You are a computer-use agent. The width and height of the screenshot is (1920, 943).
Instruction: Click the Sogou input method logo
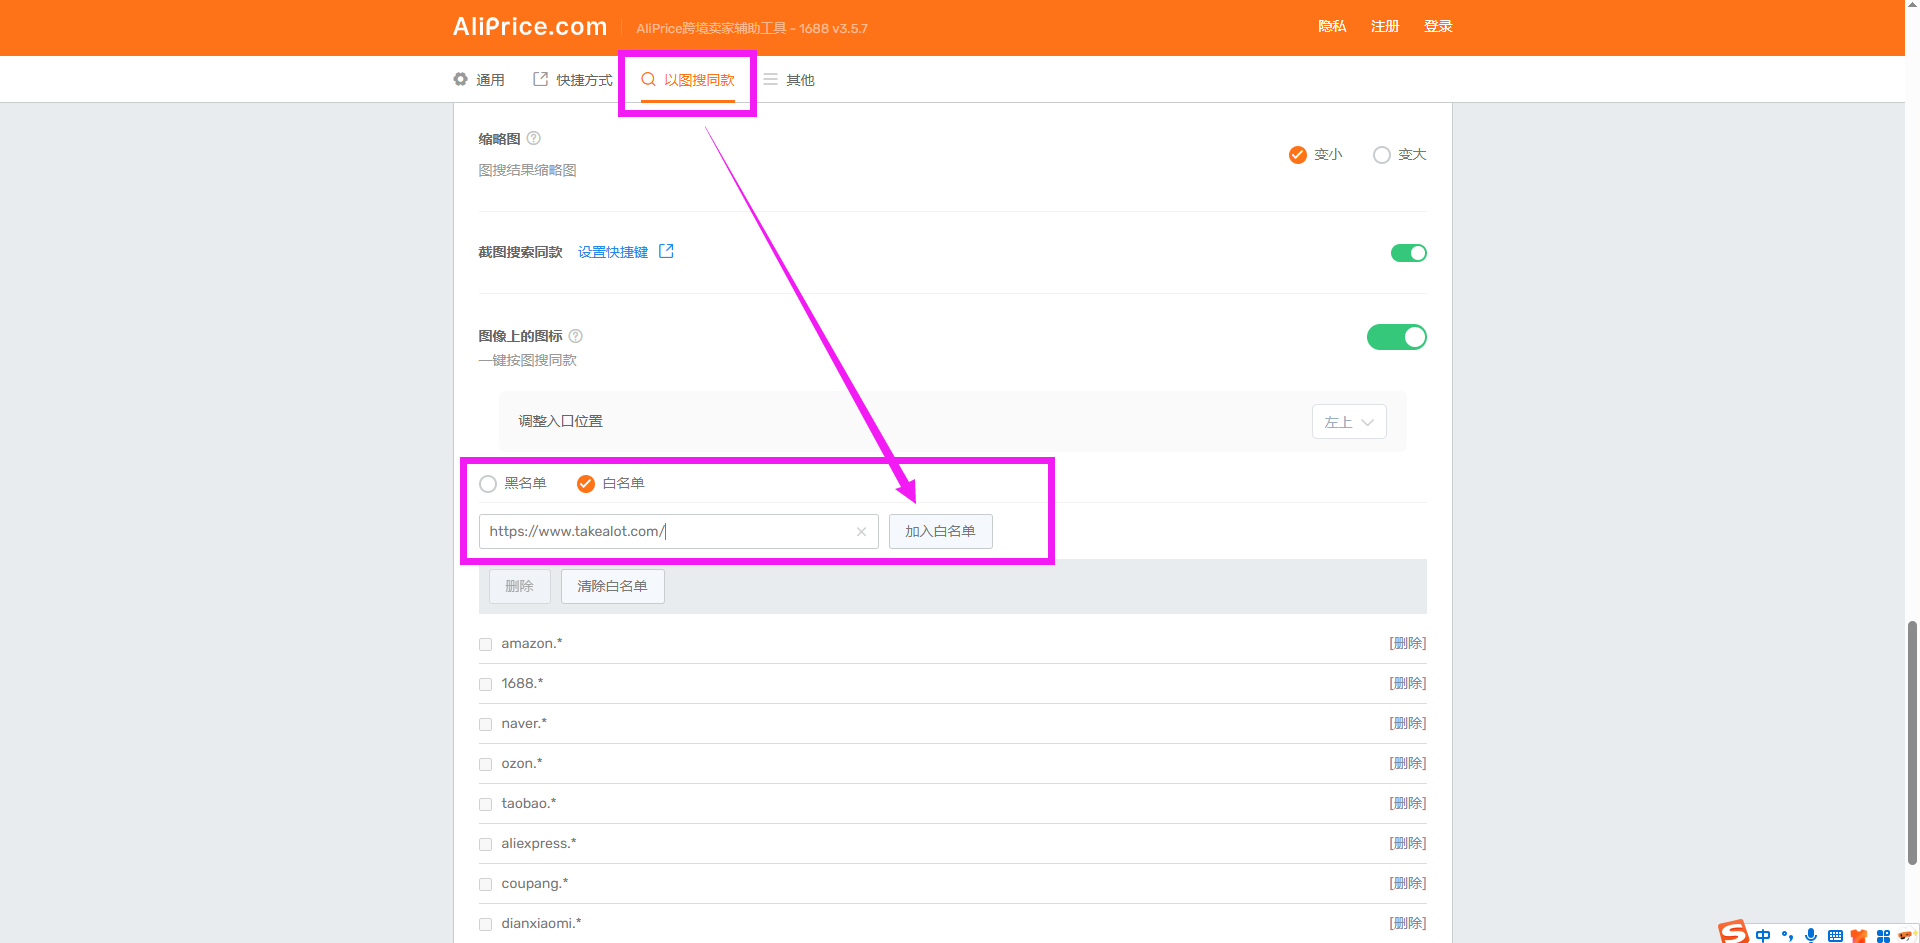tap(1734, 932)
